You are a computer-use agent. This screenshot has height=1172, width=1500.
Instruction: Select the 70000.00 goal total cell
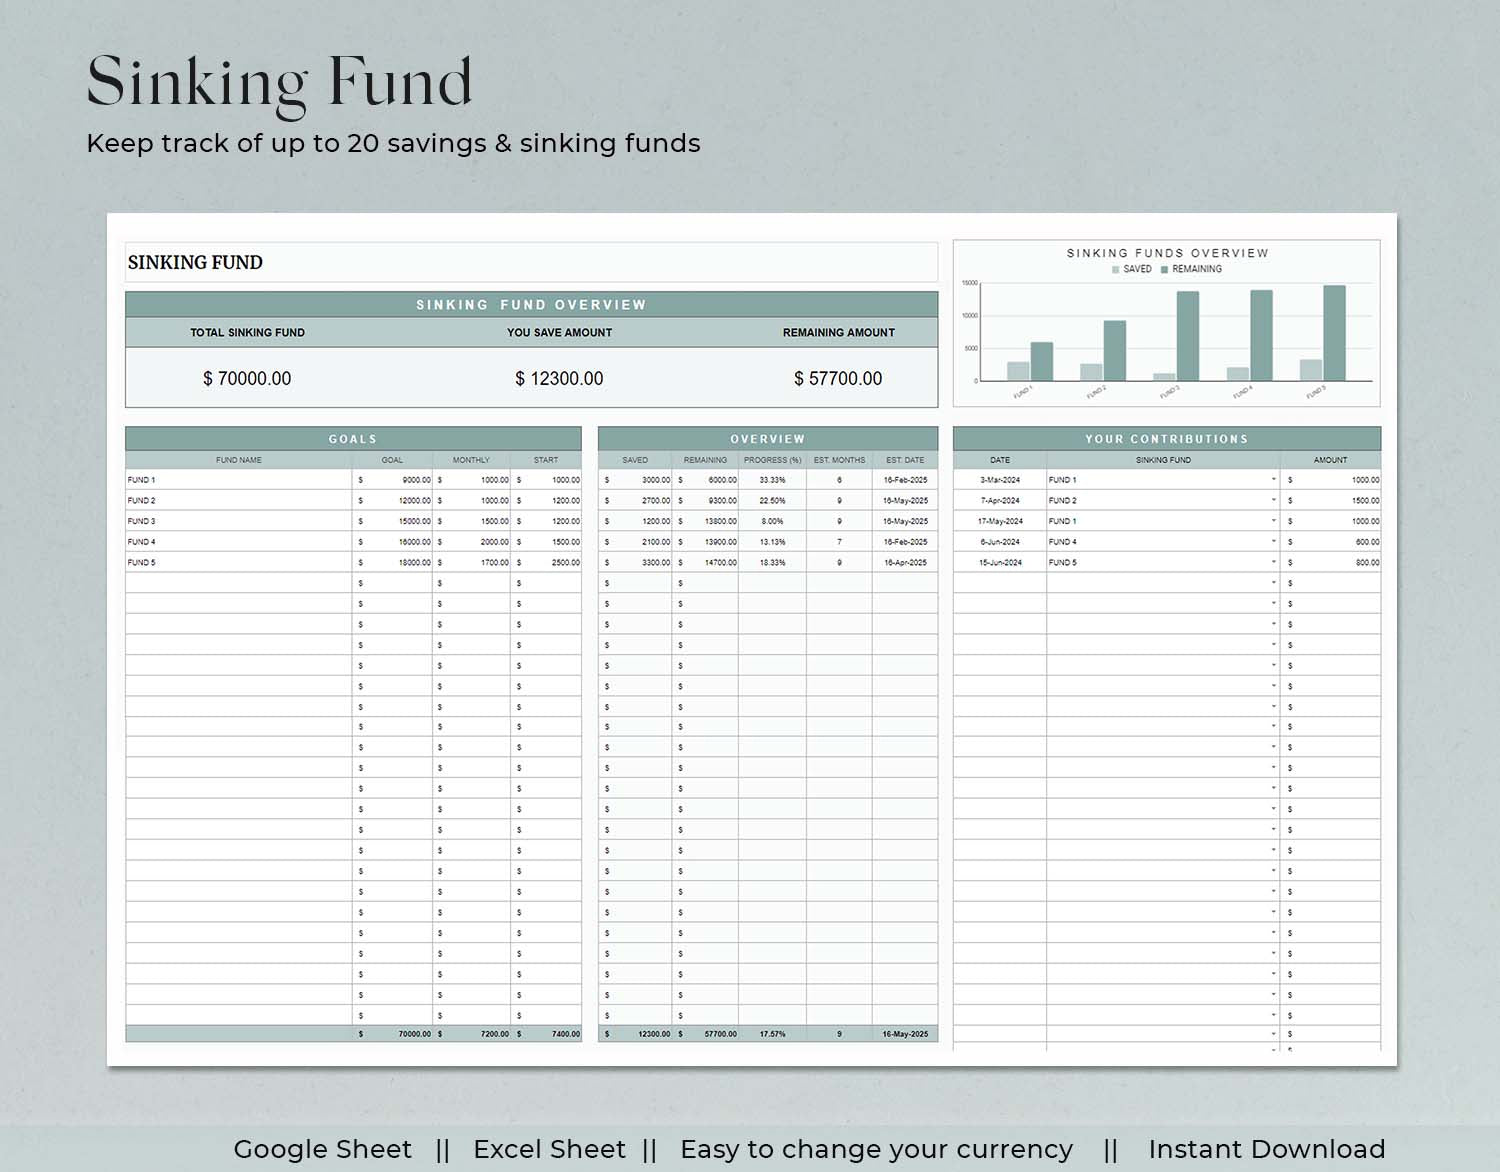pyautogui.click(x=392, y=1034)
